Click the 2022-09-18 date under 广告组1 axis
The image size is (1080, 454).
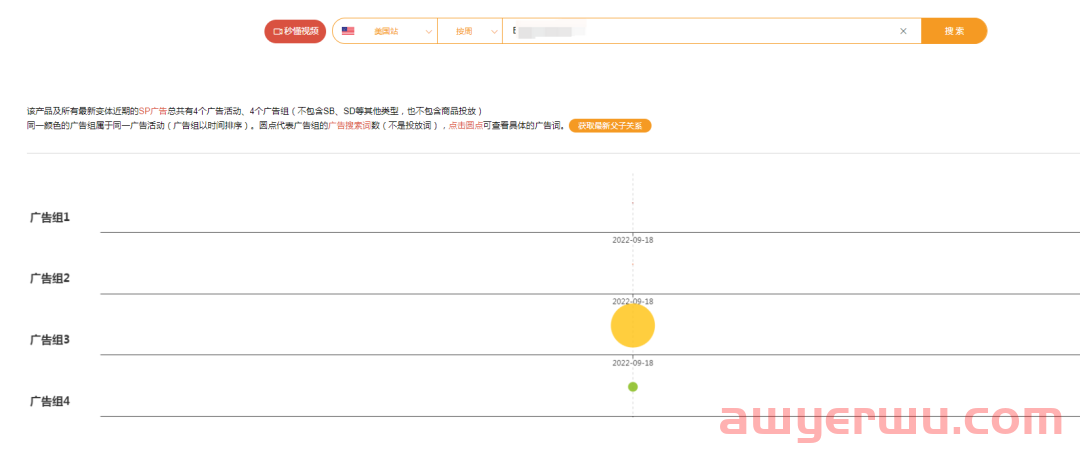(632, 240)
